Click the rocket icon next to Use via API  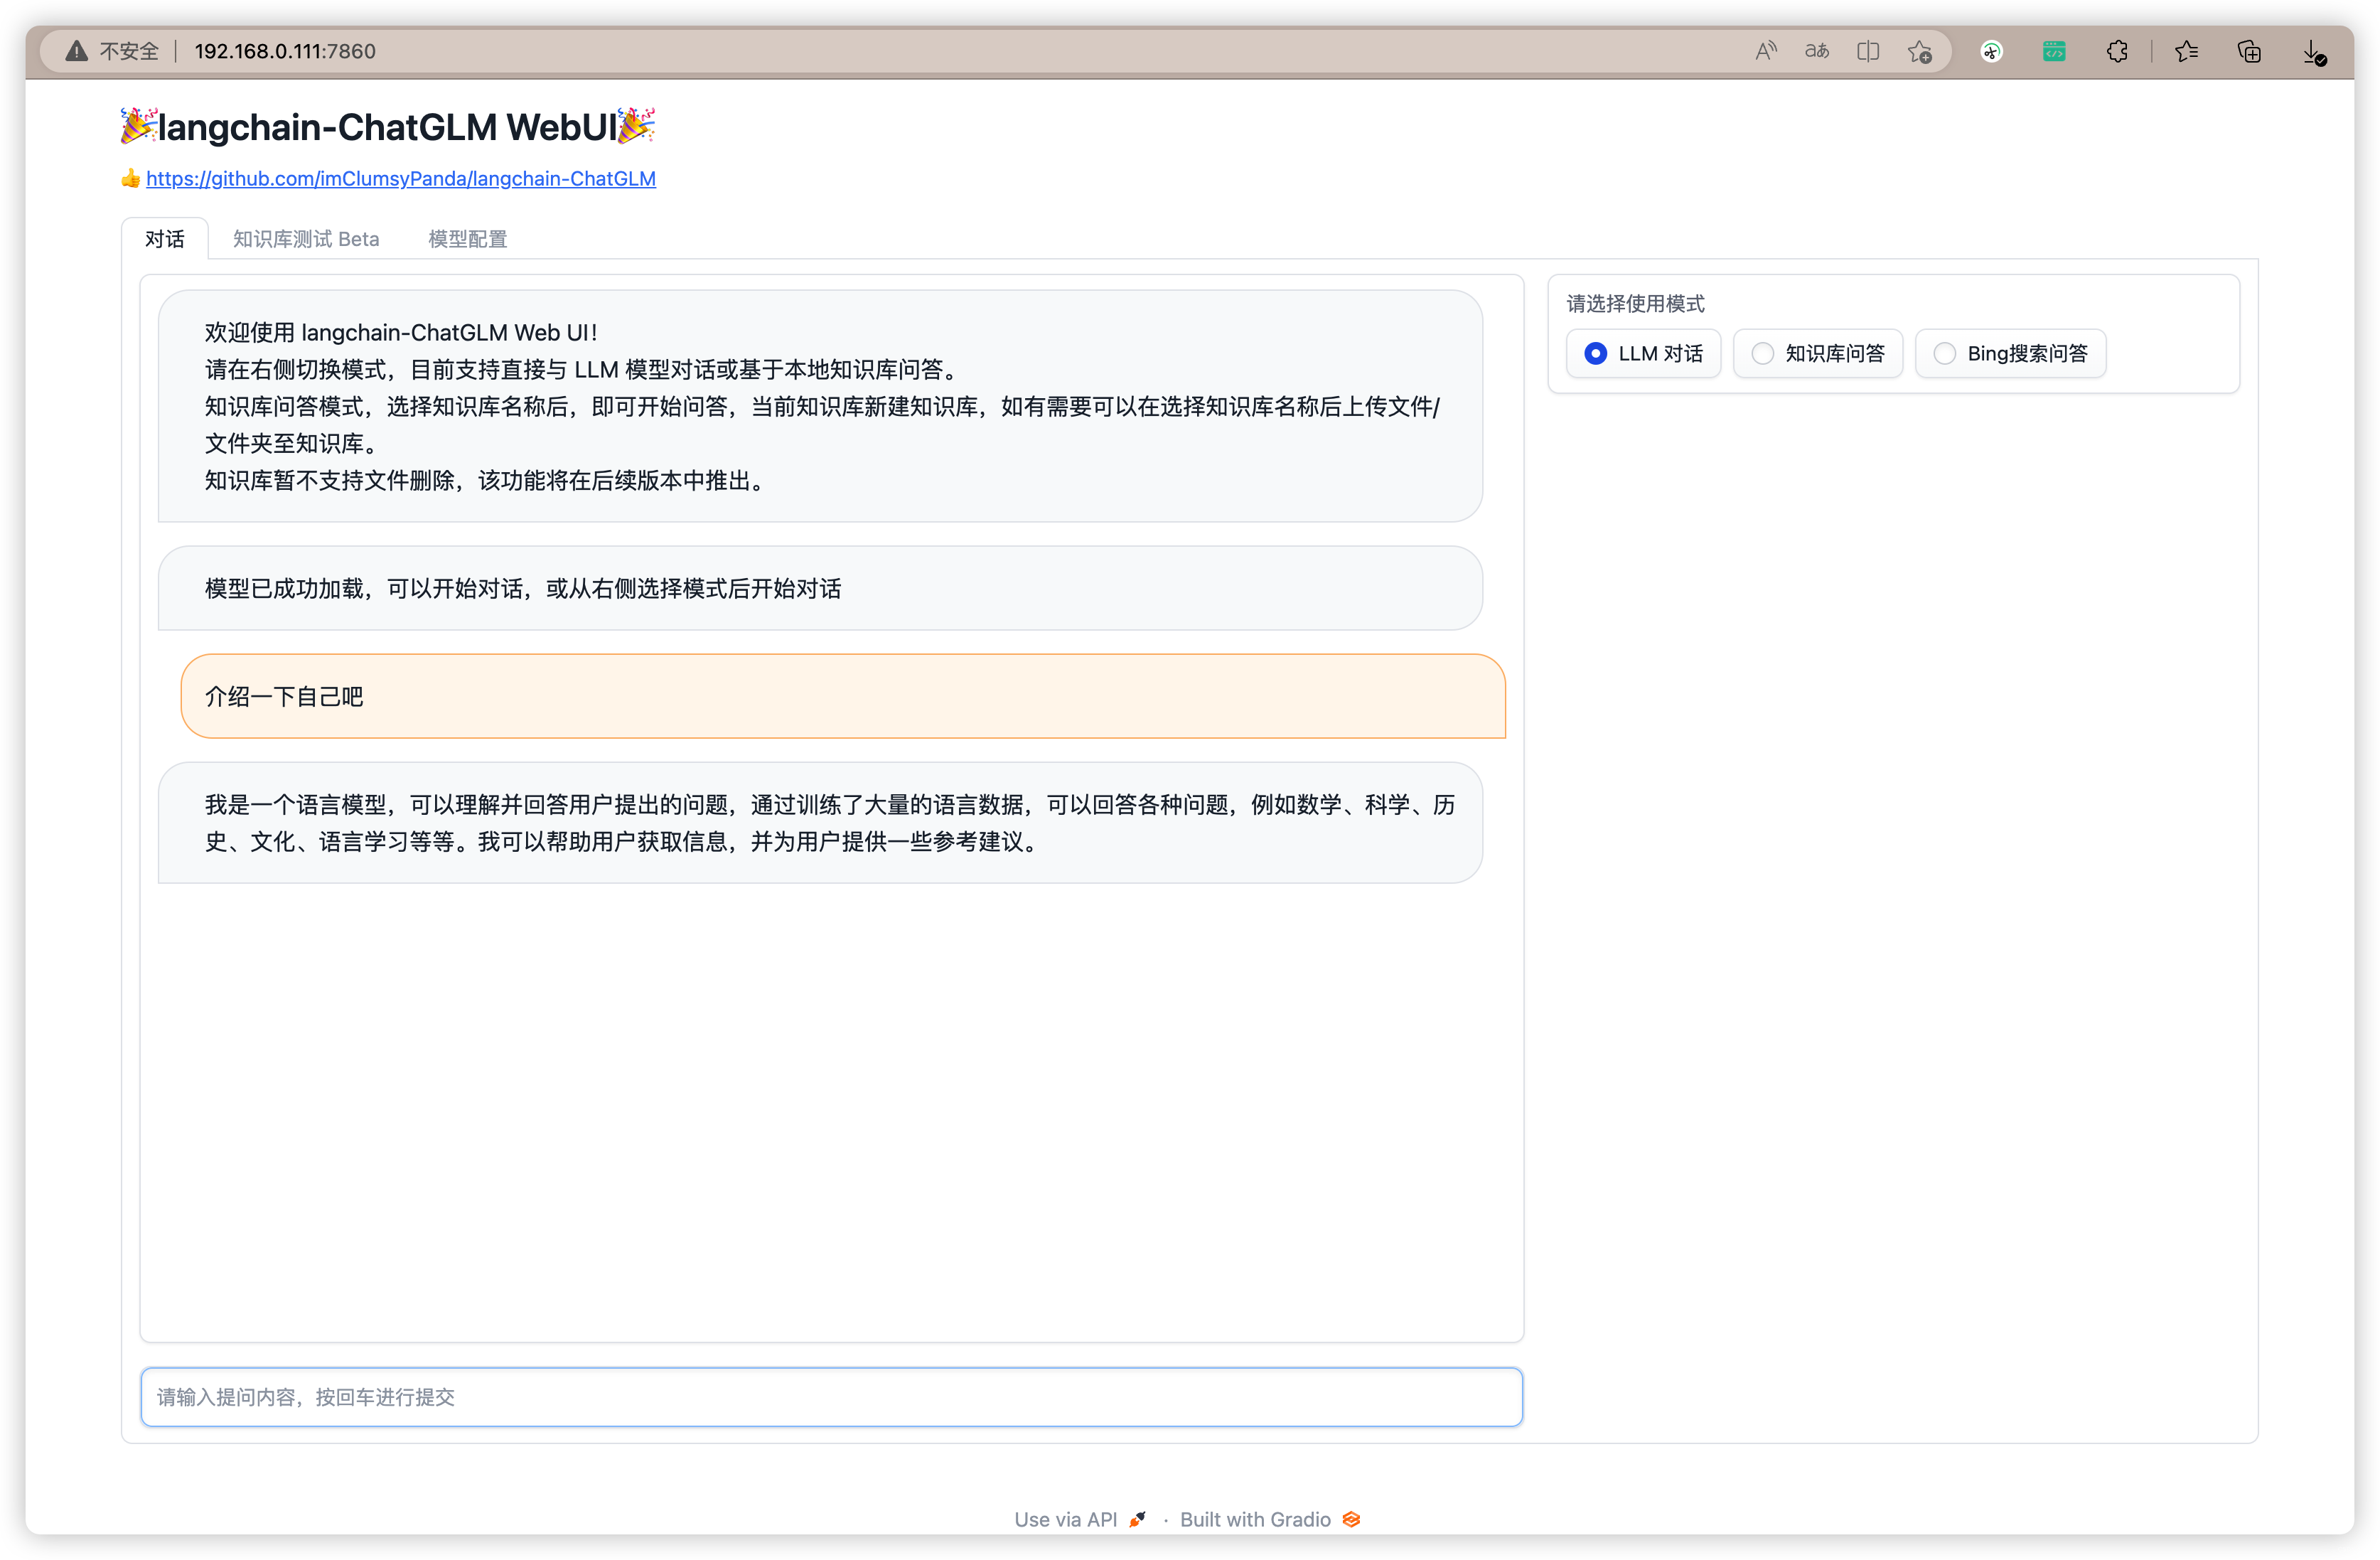coord(1137,1519)
